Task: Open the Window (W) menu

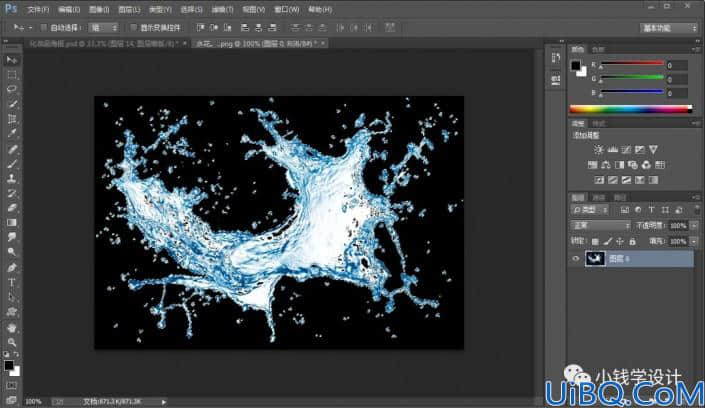Action: tap(286, 9)
